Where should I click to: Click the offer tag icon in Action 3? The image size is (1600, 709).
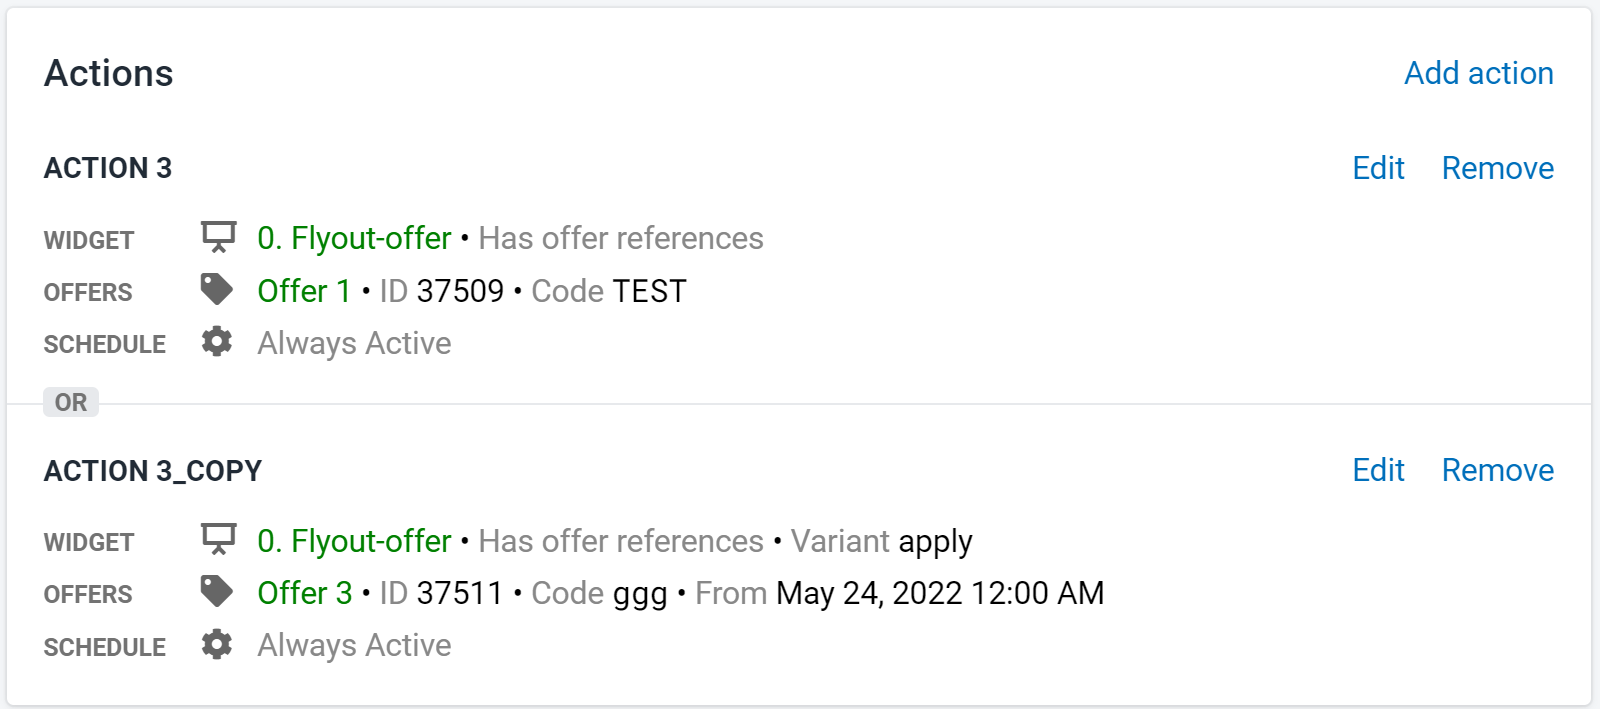point(217,289)
